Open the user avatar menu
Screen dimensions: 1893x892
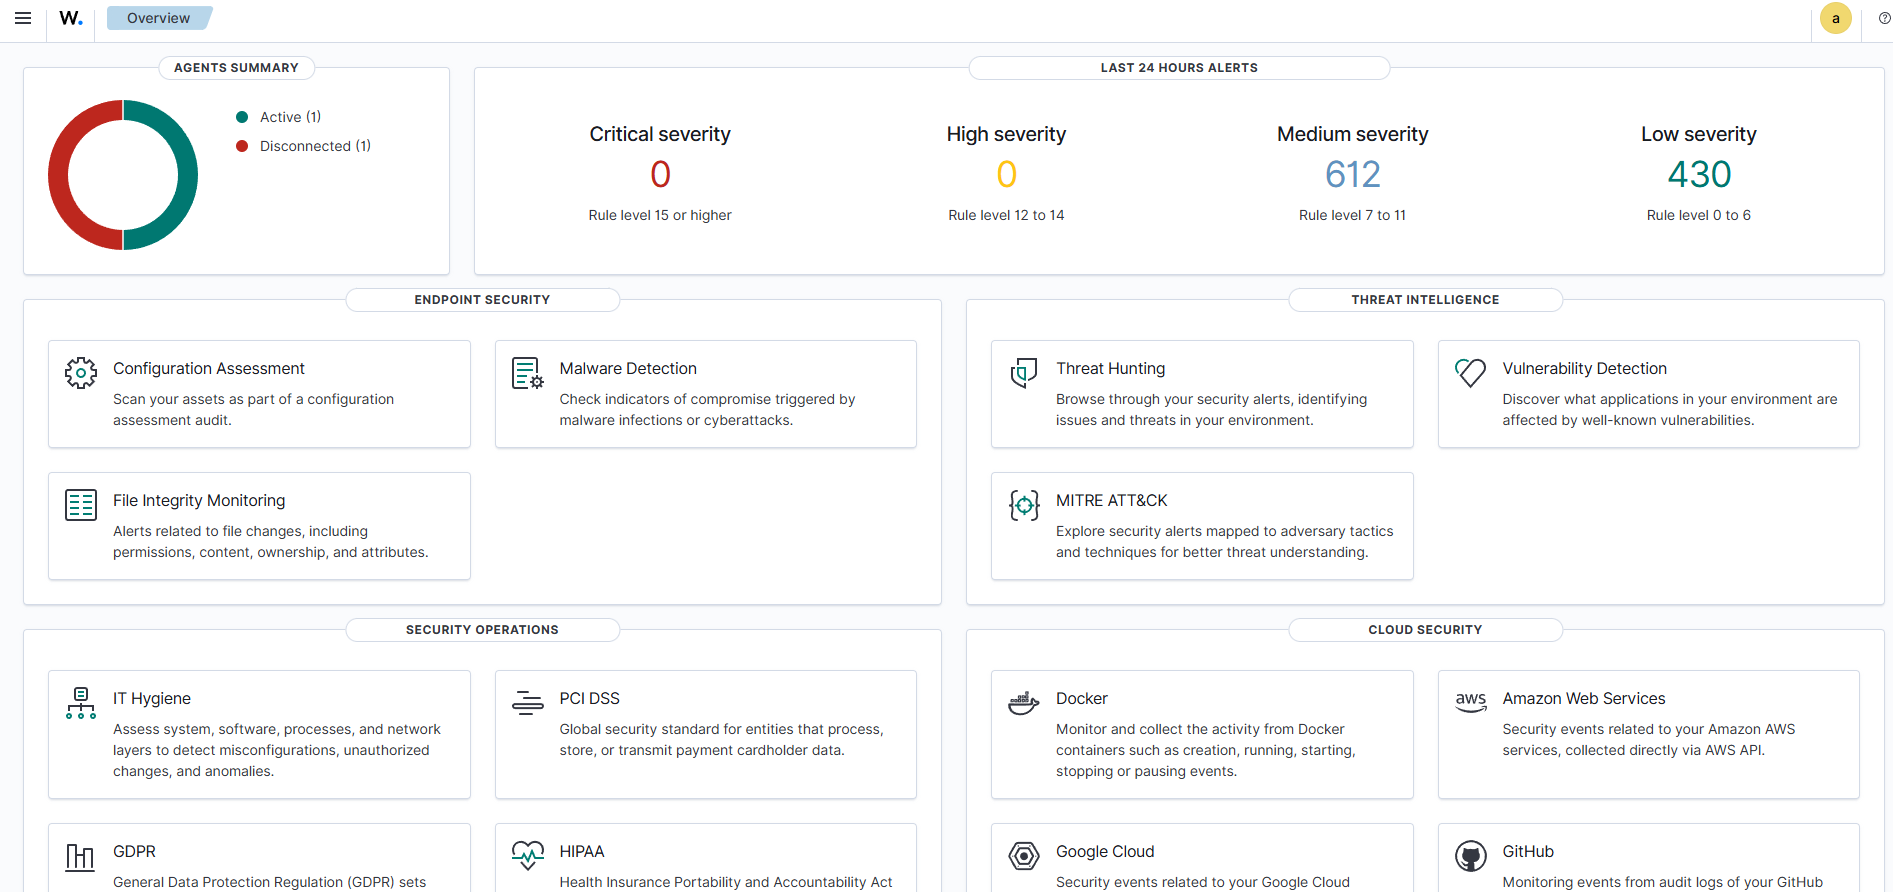(x=1835, y=18)
